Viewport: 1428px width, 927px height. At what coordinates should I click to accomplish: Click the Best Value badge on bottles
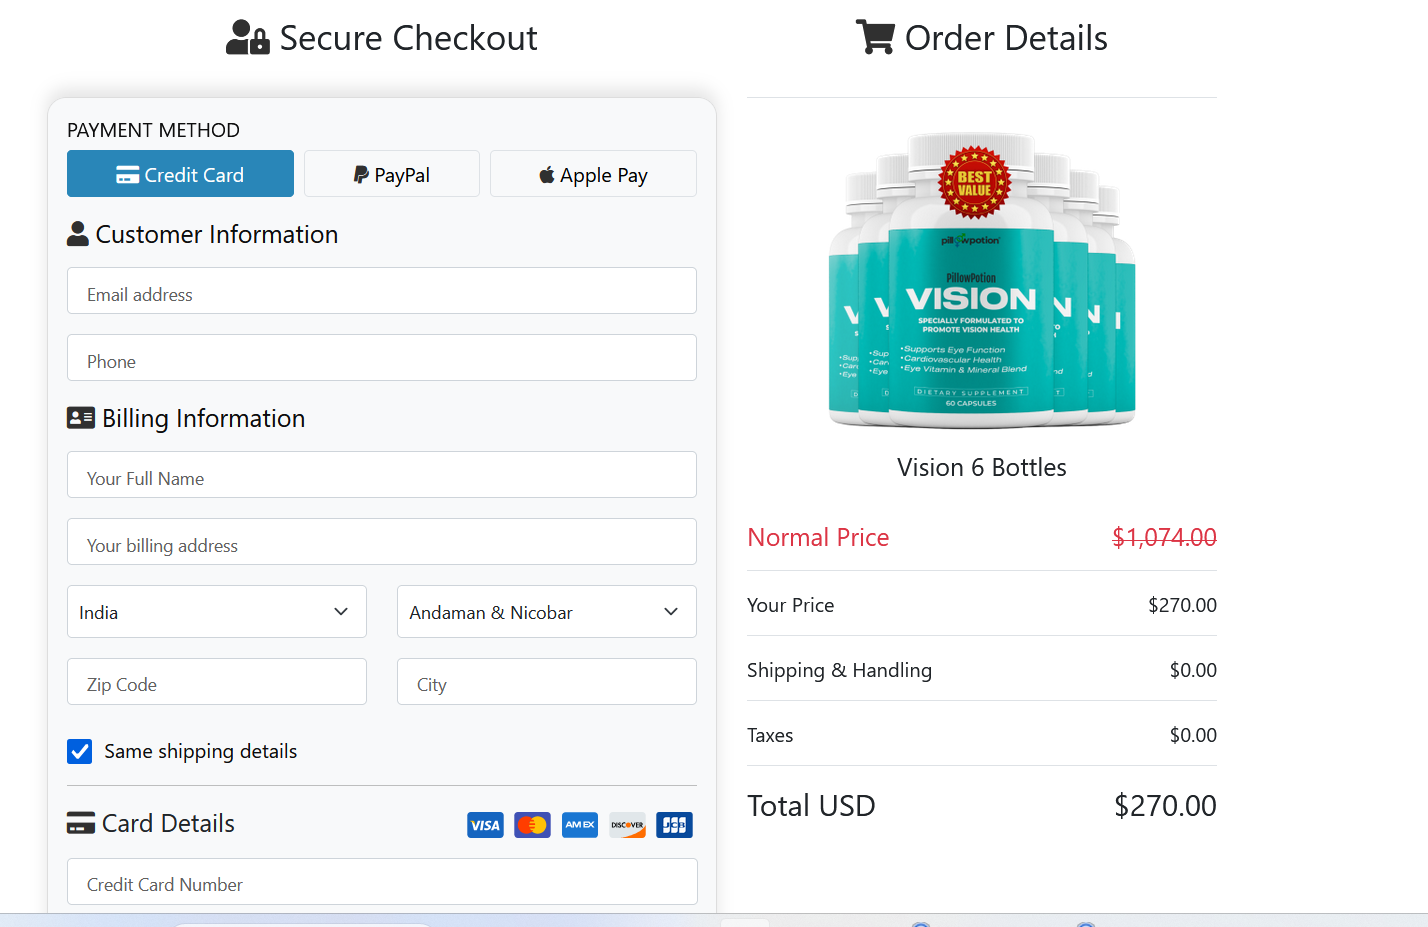[x=975, y=181]
